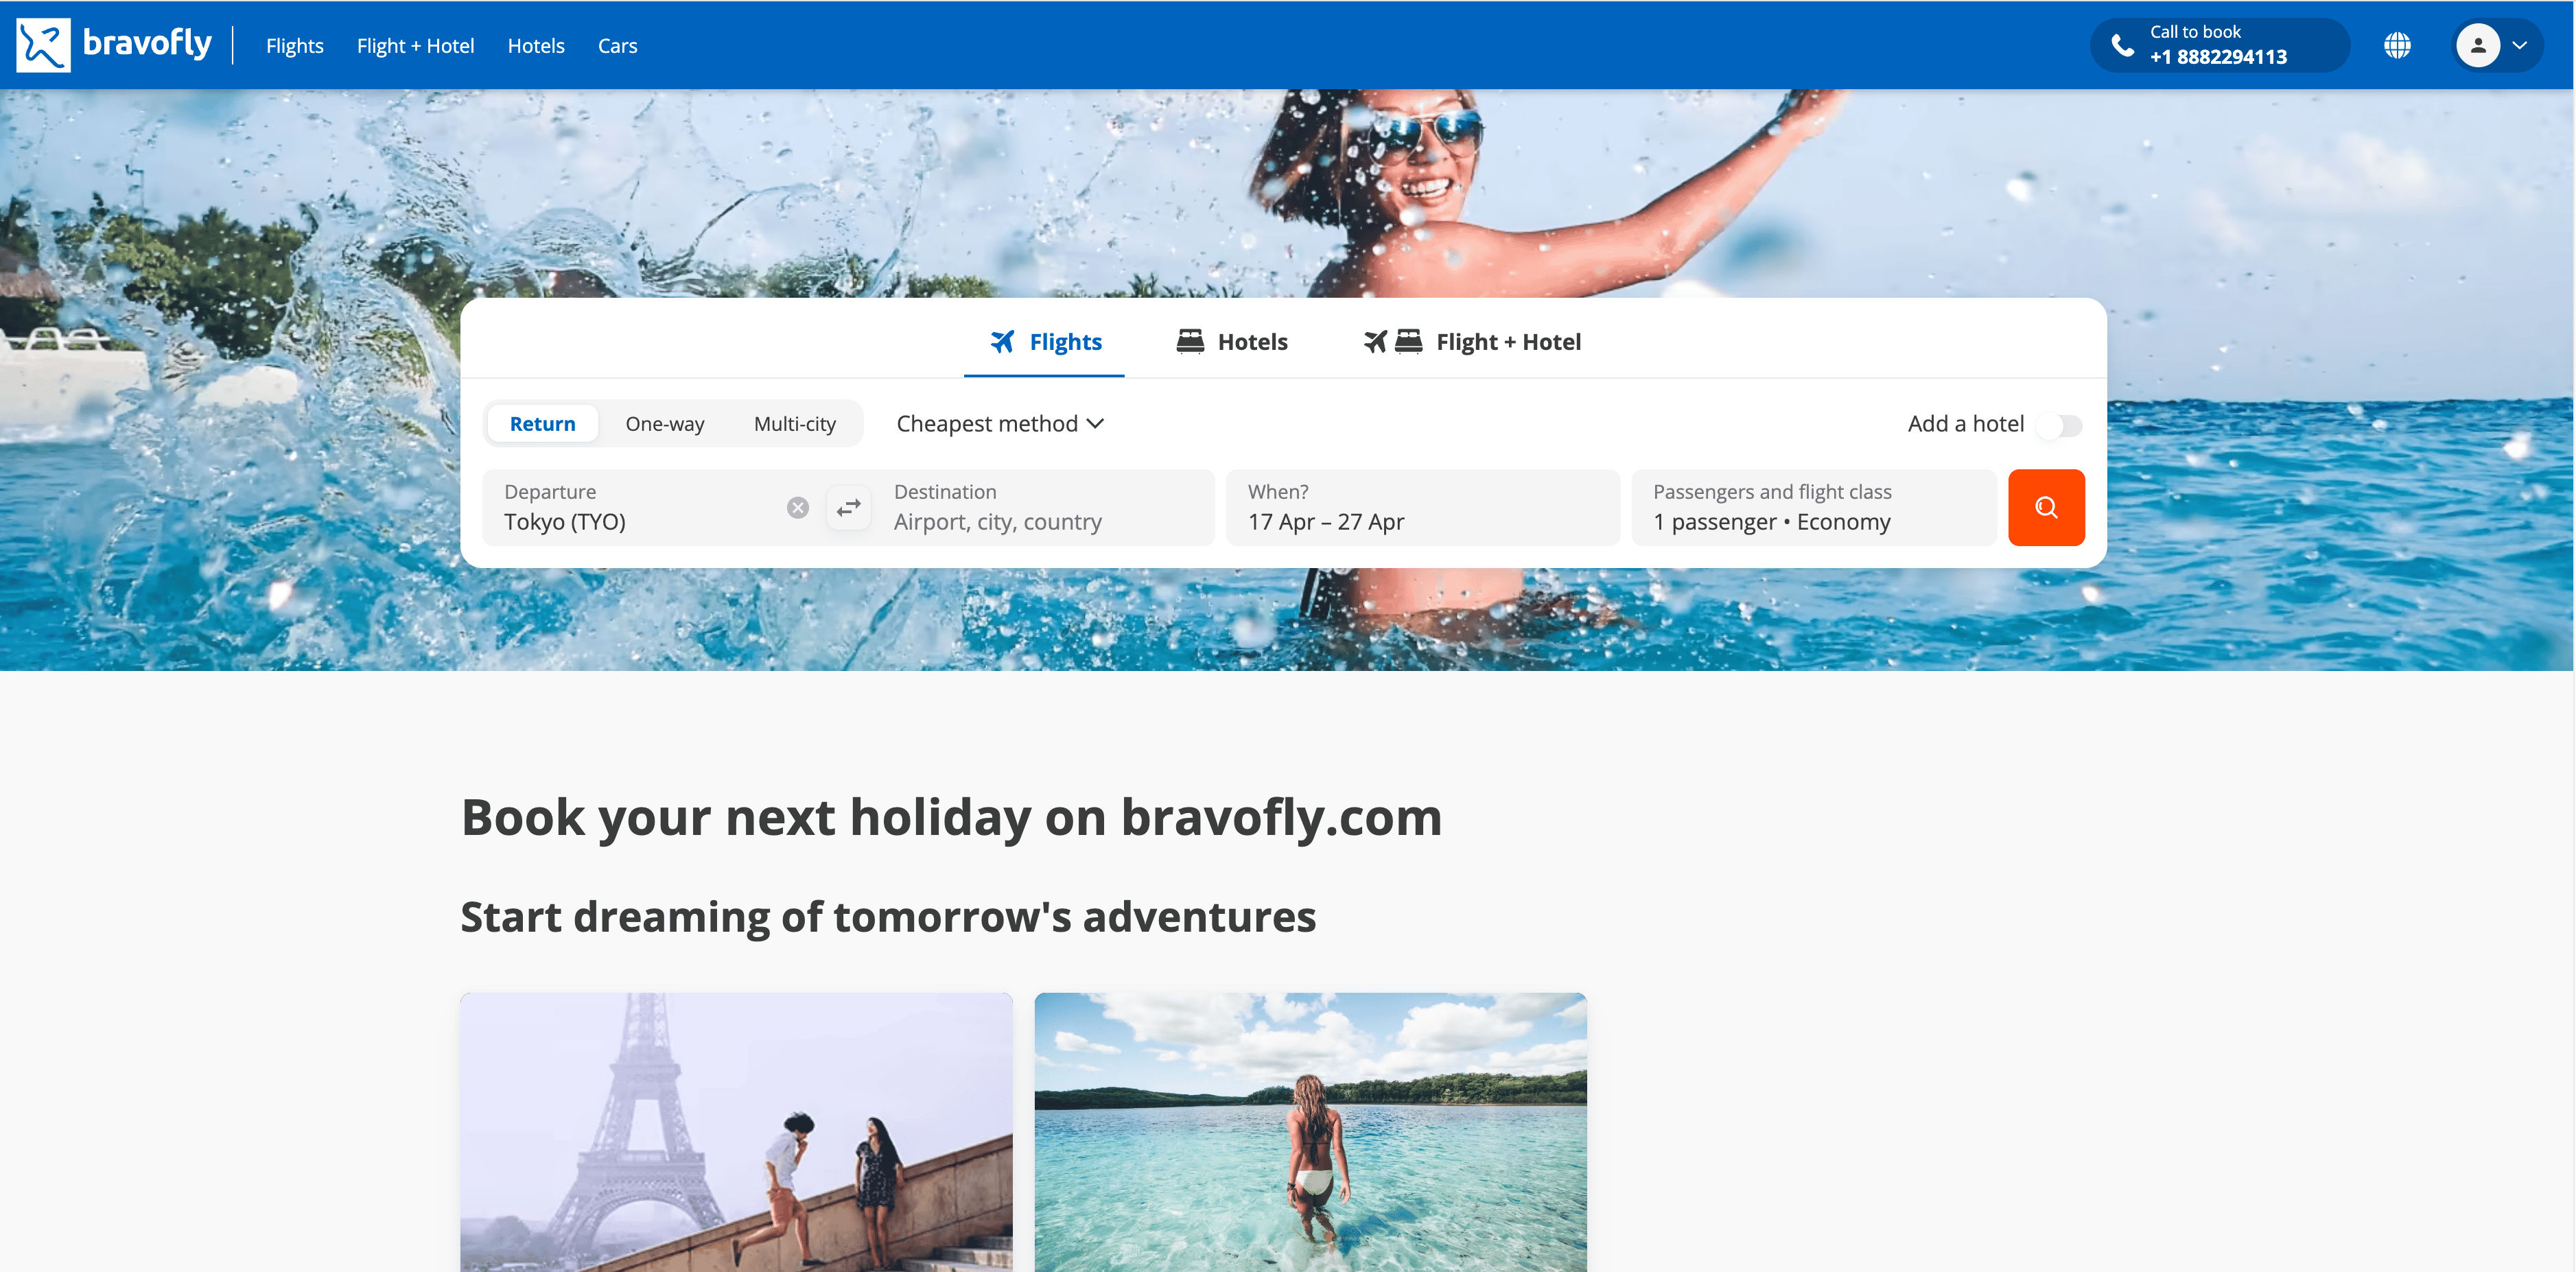Swap departure and destination with arrows icon

tap(848, 508)
